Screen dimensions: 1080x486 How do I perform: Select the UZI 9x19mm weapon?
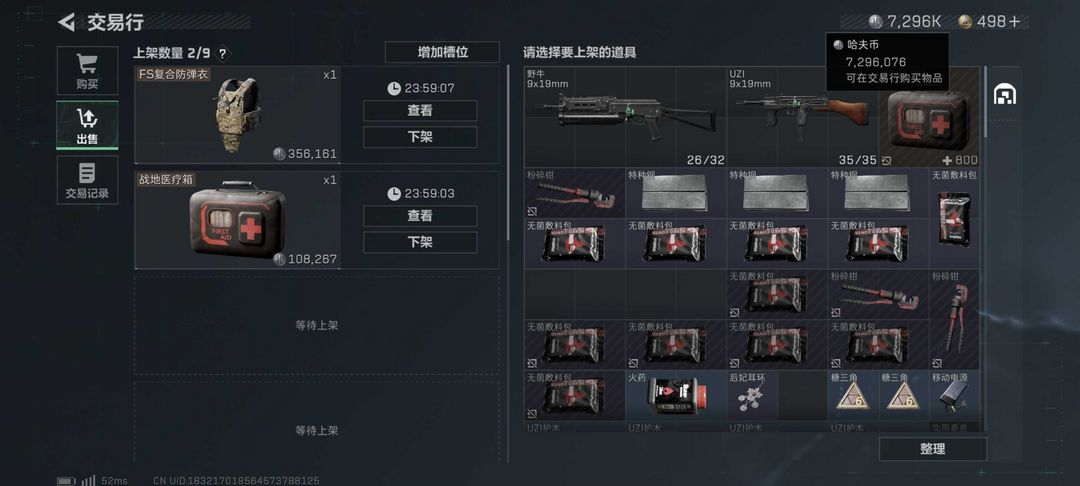[802, 117]
